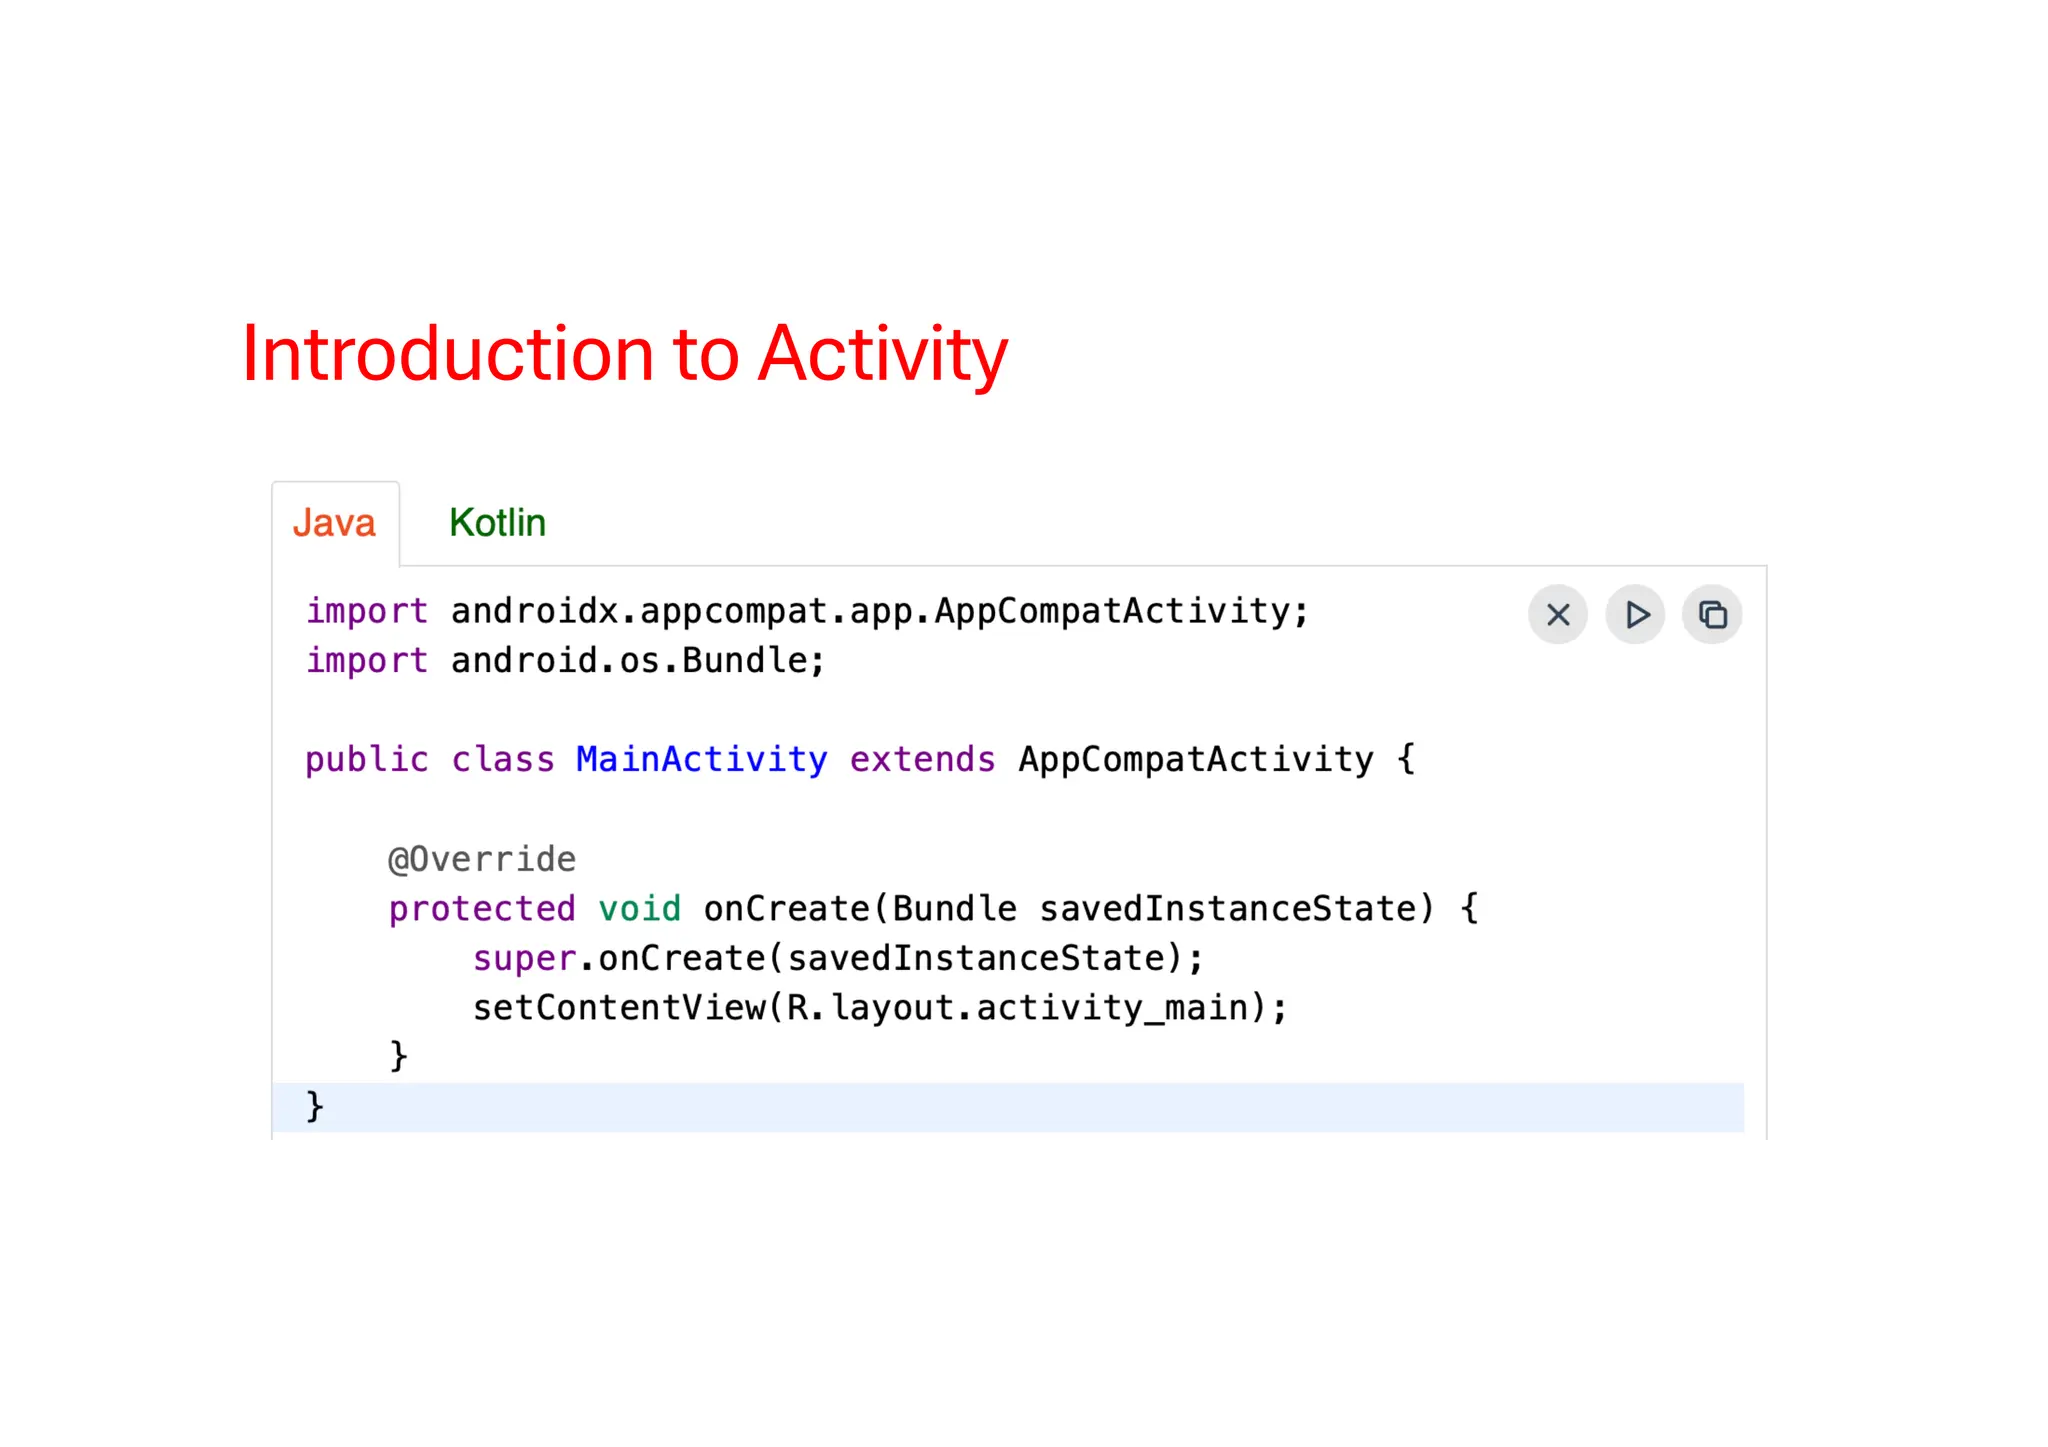Run the code with play icon
This screenshot has height=1447, width=2048.
coord(1635,614)
